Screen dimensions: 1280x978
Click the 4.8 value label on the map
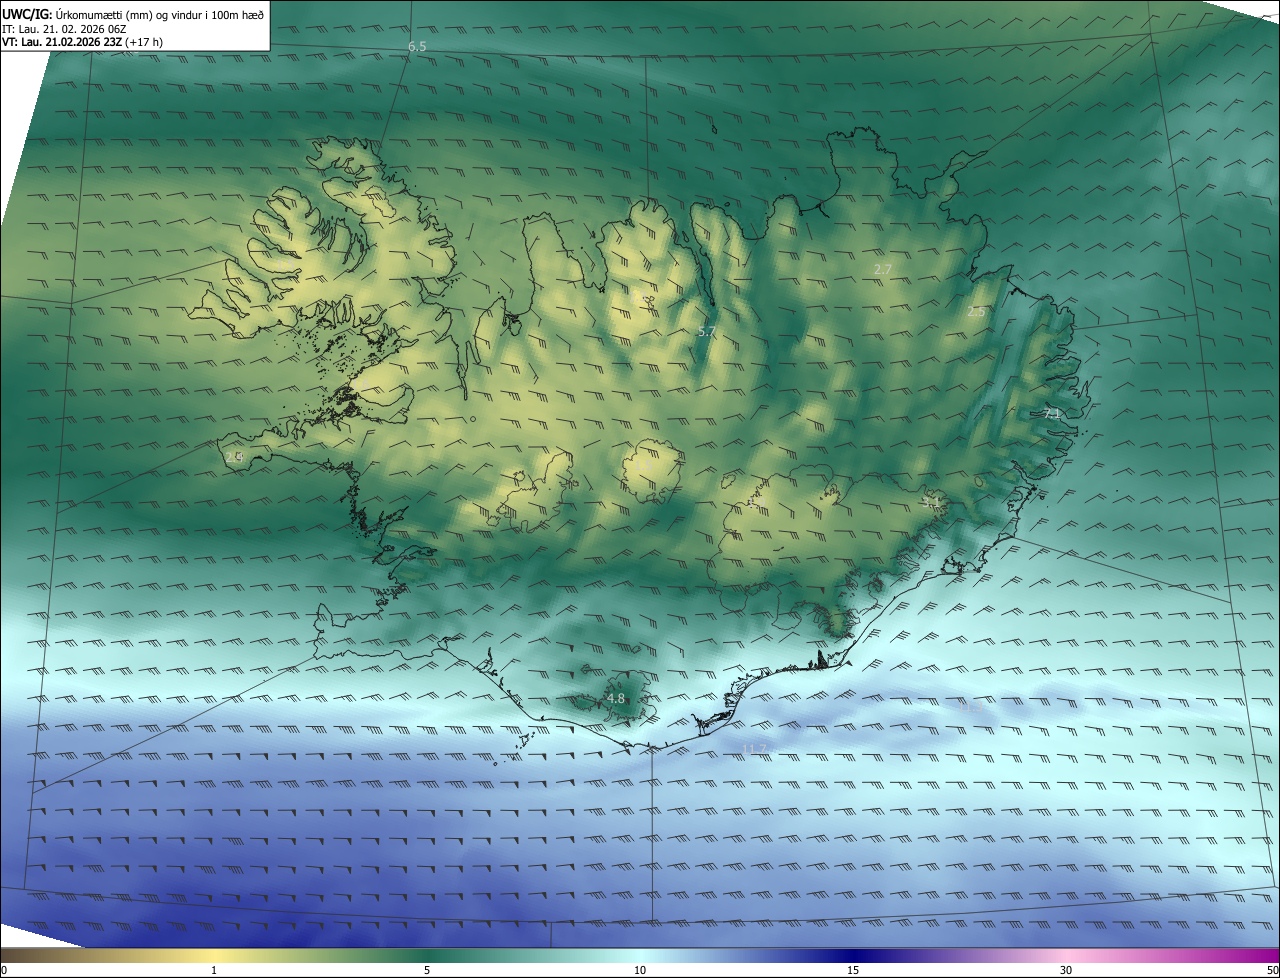click(616, 699)
